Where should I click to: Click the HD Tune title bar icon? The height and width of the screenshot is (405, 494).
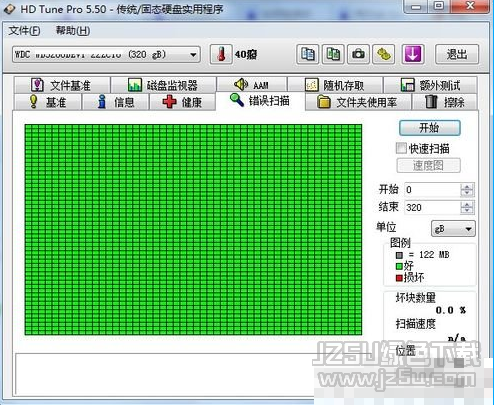(x=10, y=9)
